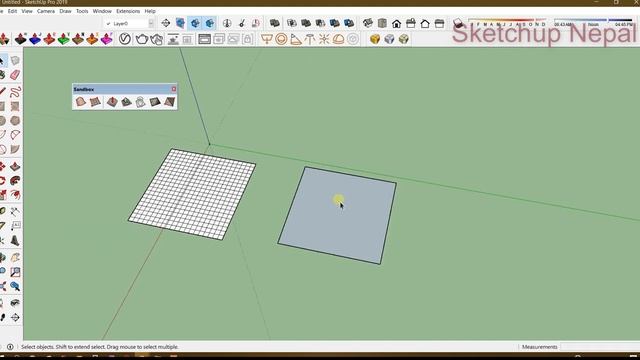Select the From Contours sandbox tool
640x360 pixels.
[80, 102]
